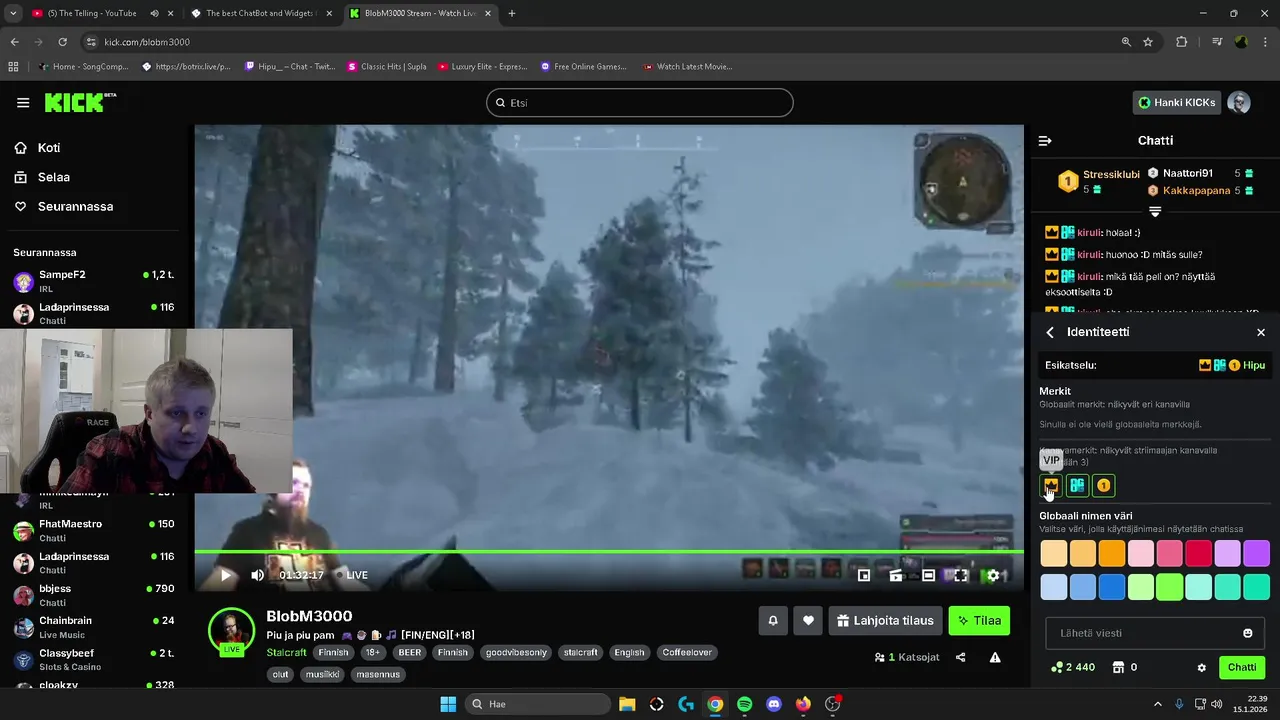Open chat settings gear icon

point(1202,667)
